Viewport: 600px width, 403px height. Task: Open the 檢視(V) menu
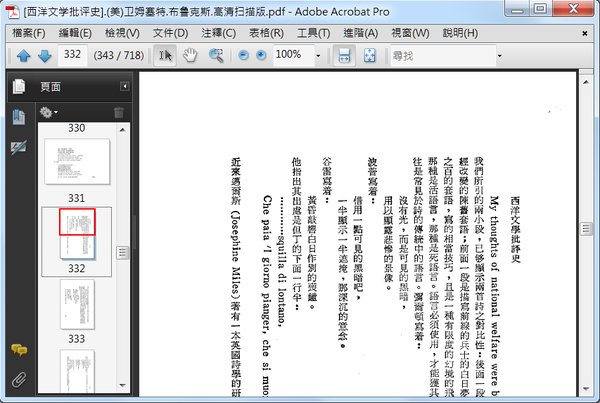pyautogui.click(x=122, y=33)
